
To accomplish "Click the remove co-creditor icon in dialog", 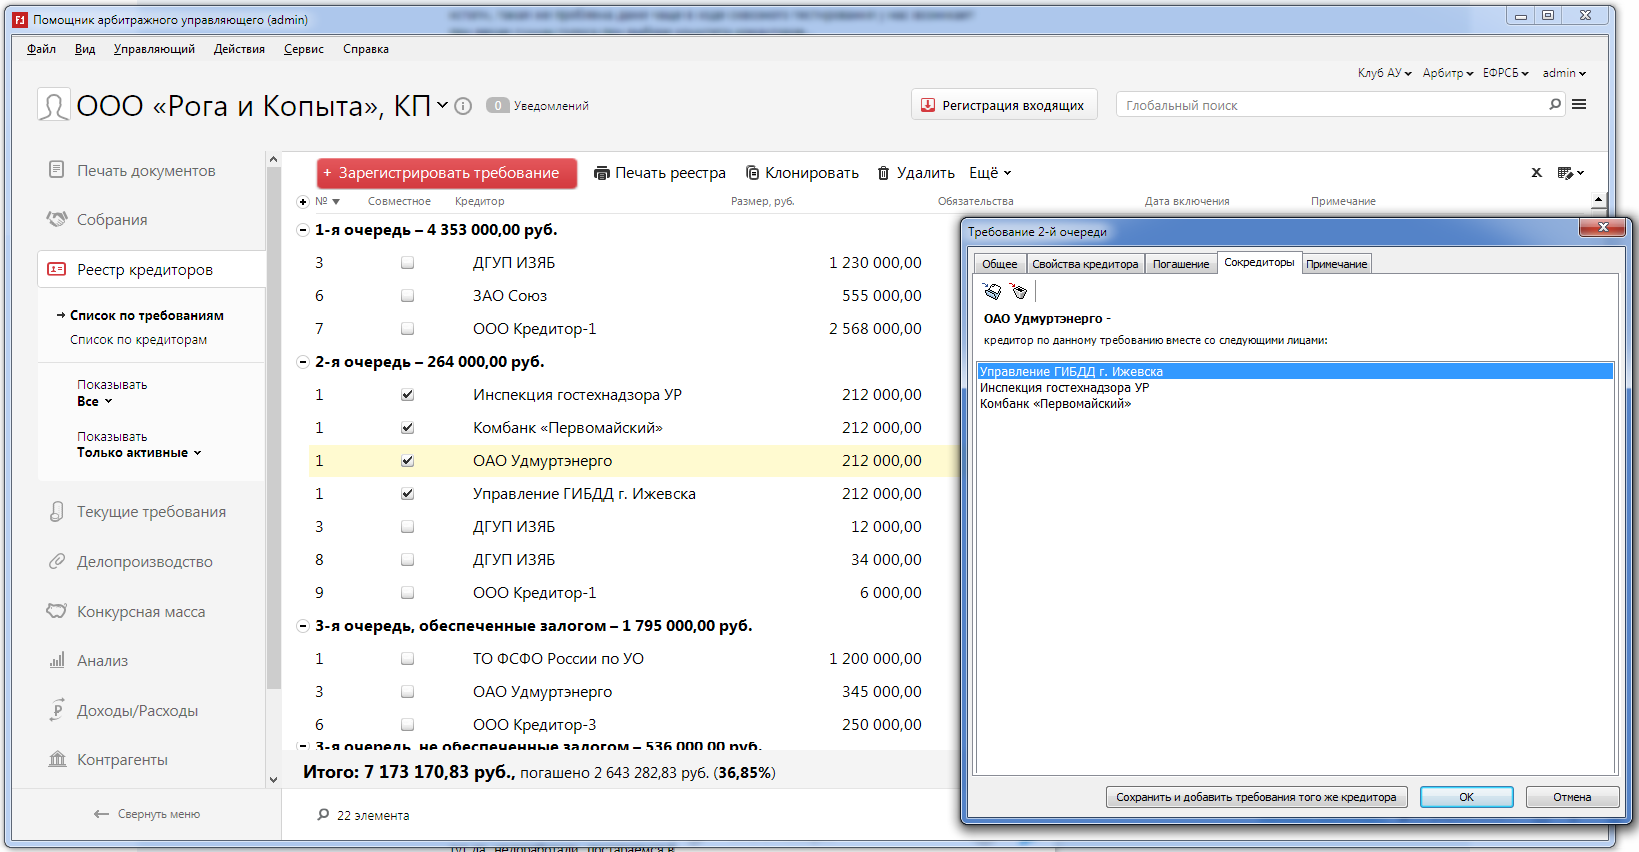I will point(1019,291).
